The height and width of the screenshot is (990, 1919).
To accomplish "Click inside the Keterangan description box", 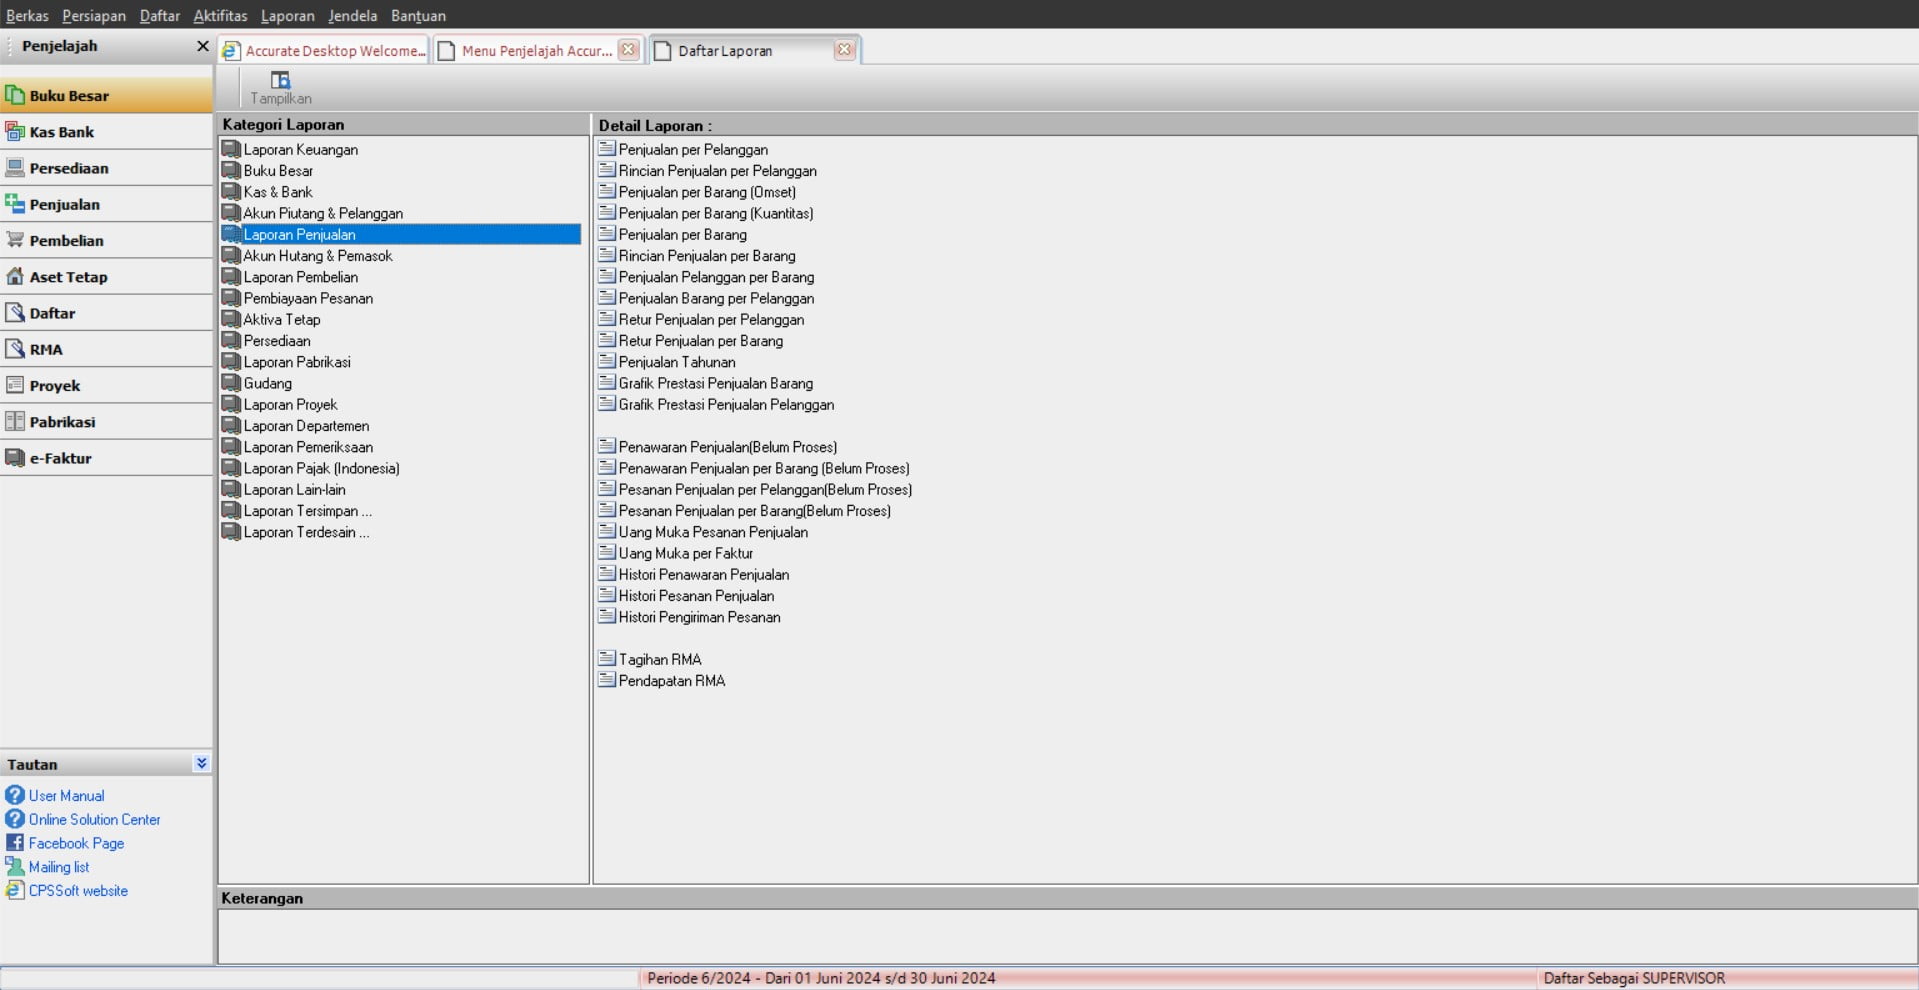I will pyautogui.click(x=1066, y=936).
